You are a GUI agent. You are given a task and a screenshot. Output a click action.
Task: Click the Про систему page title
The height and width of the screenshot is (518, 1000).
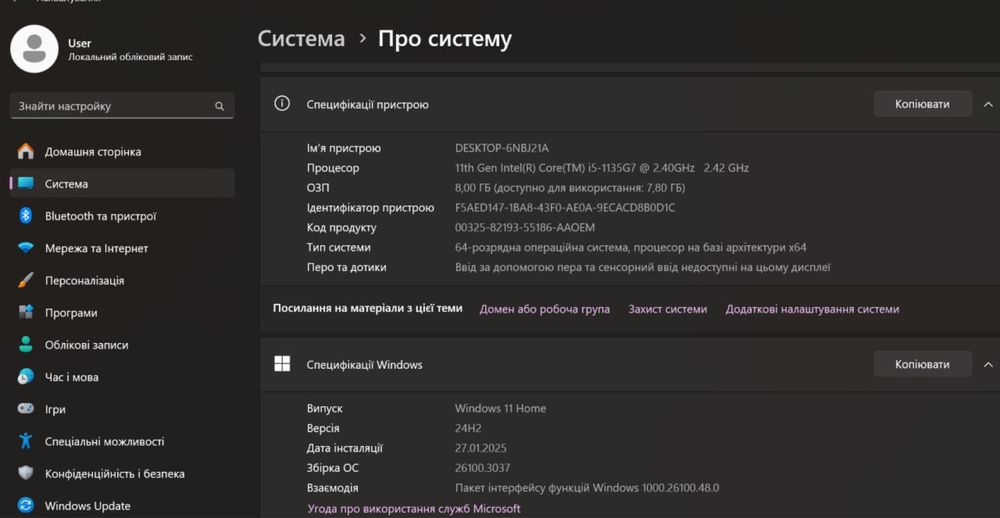coord(445,38)
